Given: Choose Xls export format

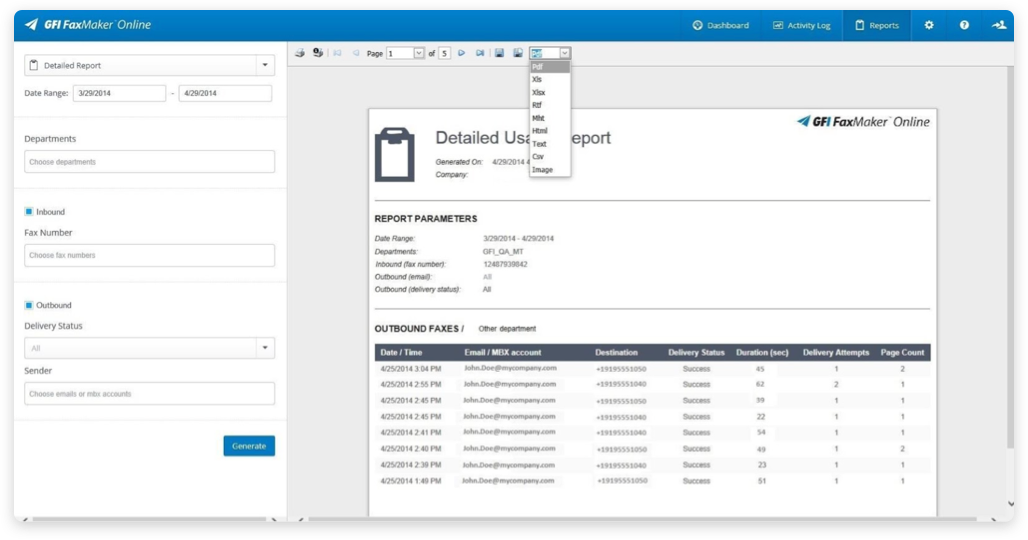Looking at the screenshot, I should click(549, 79).
